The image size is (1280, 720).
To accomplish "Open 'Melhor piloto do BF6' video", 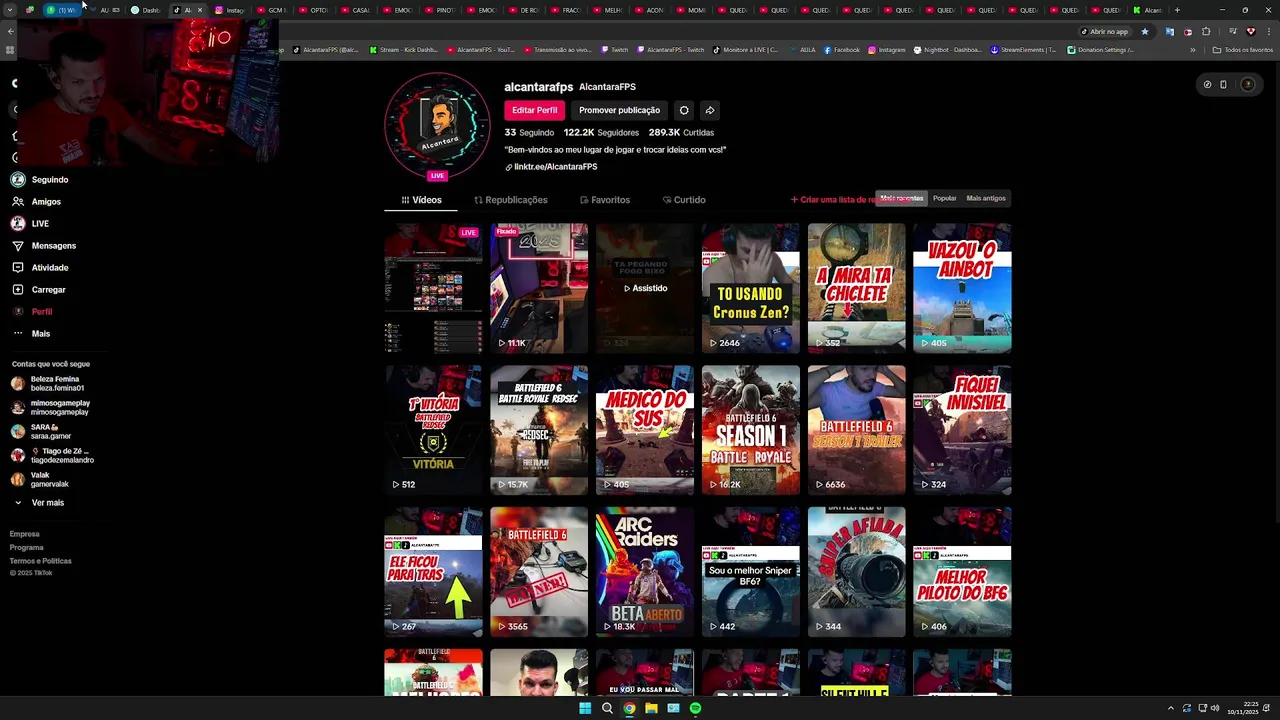I will click(x=962, y=572).
